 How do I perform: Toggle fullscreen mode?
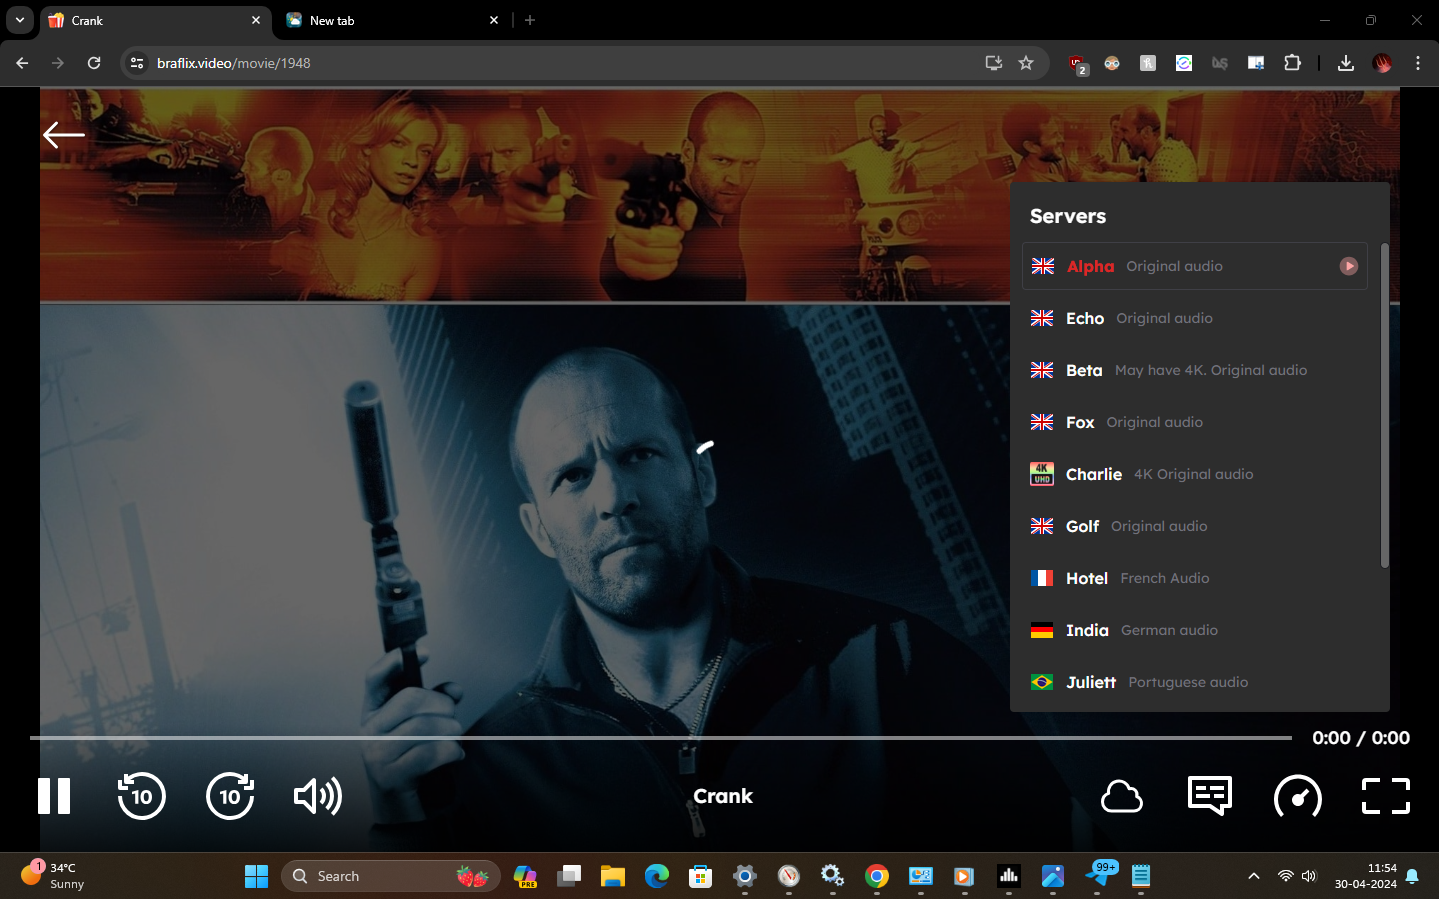click(x=1386, y=796)
